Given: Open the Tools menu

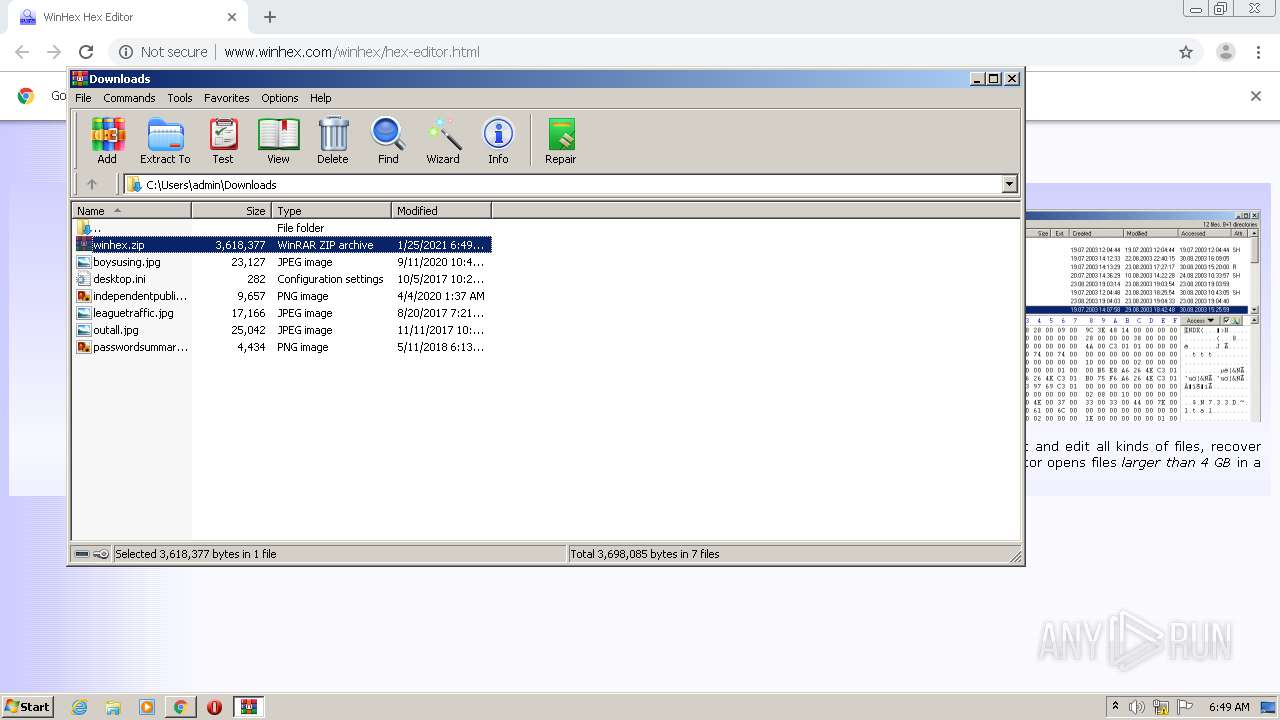Looking at the screenshot, I should [180, 98].
